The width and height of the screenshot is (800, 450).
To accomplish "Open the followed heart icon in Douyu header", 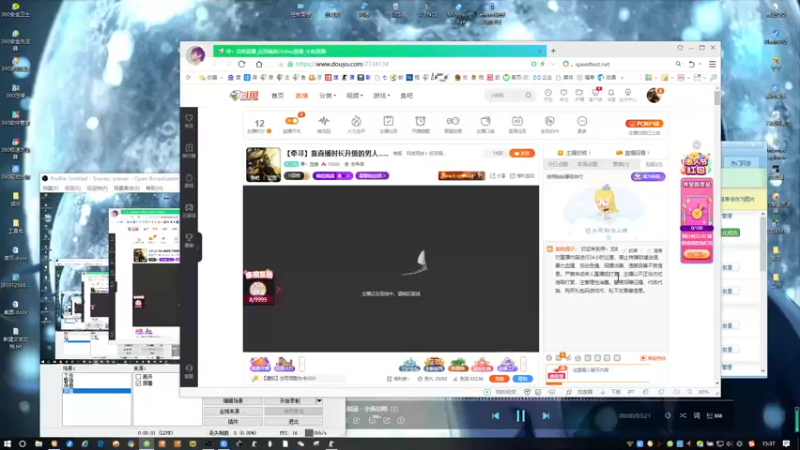I will (x=564, y=93).
